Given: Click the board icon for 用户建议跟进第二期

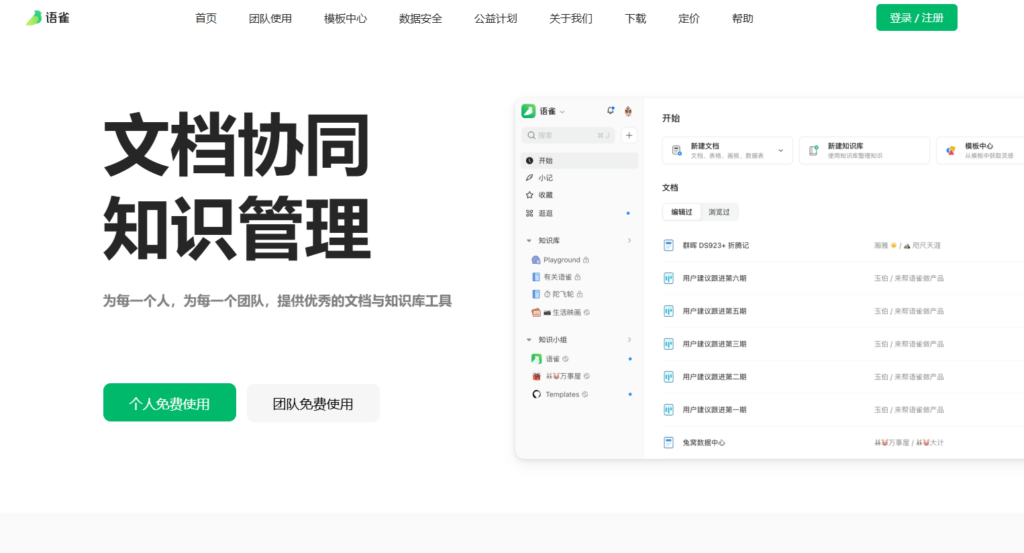Looking at the screenshot, I should pos(669,377).
